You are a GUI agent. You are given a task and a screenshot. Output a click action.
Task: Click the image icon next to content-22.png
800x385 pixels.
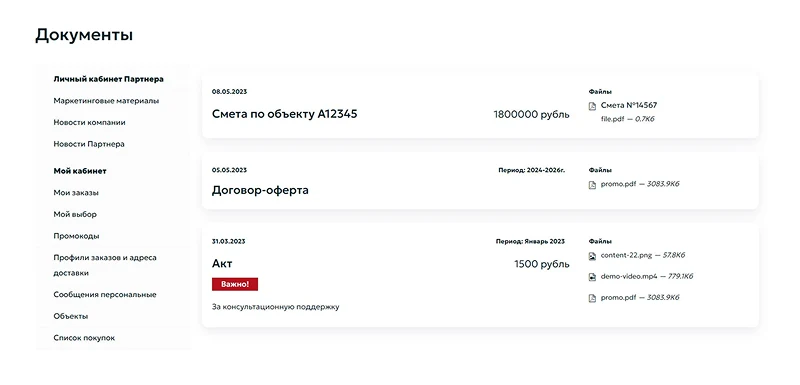click(592, 256)
